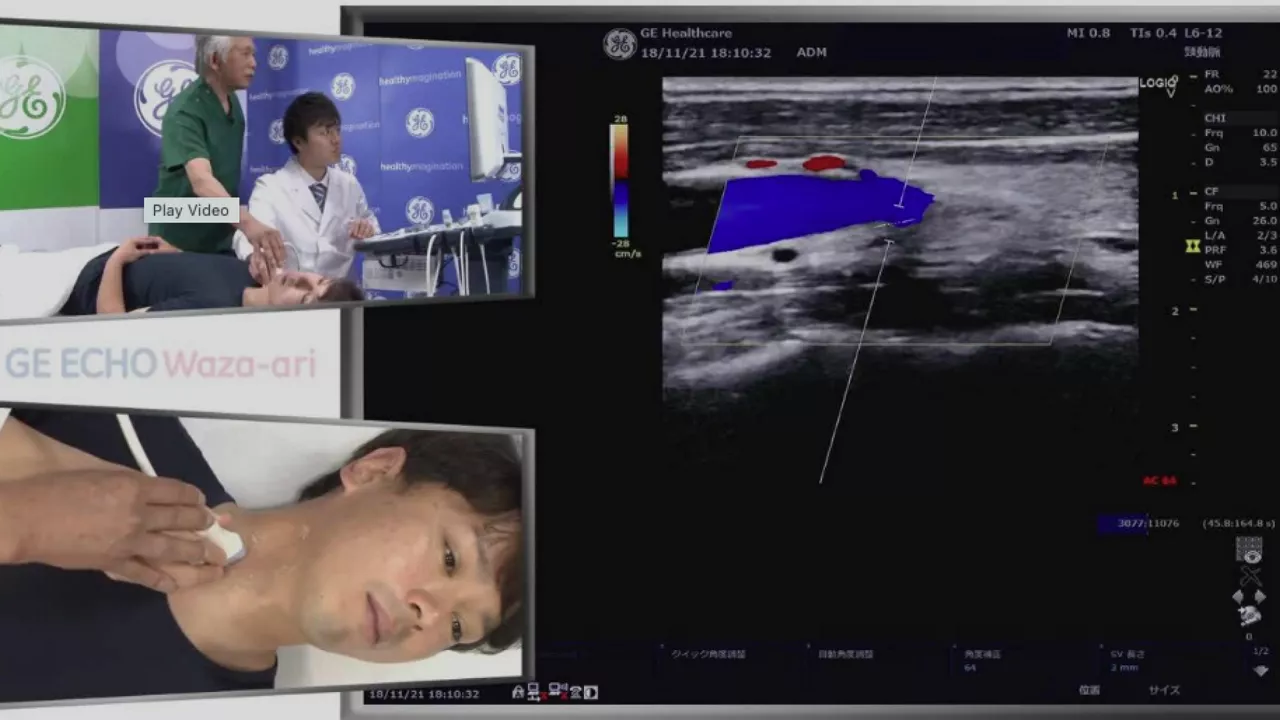Click the (45.8:164.8 s) cine time readout
The height and width of the screenshot is (720, 1280).
(1239, 523)
